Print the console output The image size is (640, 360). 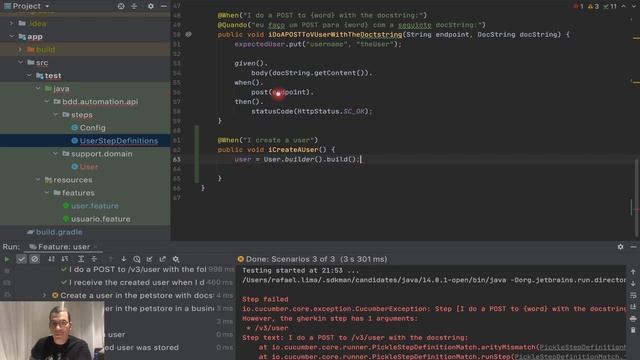pyautogui.click(x=633, y=319)
